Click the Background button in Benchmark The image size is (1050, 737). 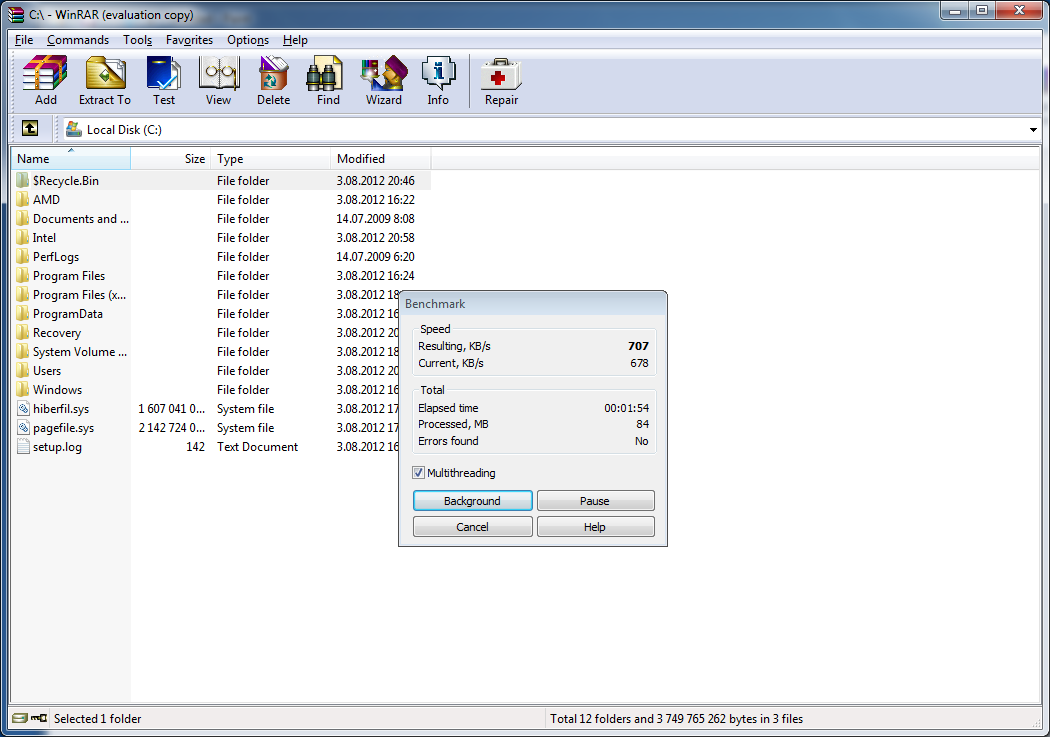(x=473, y=501)
